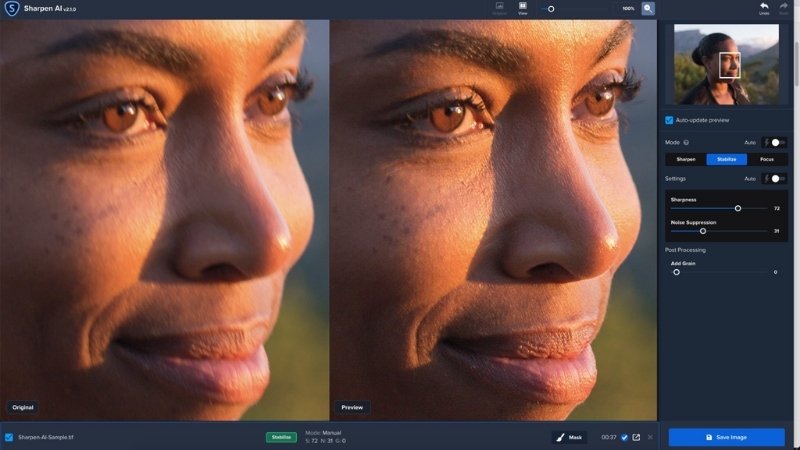Click the magnifier zoom icon
This screenshot has width=800, height=450.
pyautogui.click(x=648, y=8)
